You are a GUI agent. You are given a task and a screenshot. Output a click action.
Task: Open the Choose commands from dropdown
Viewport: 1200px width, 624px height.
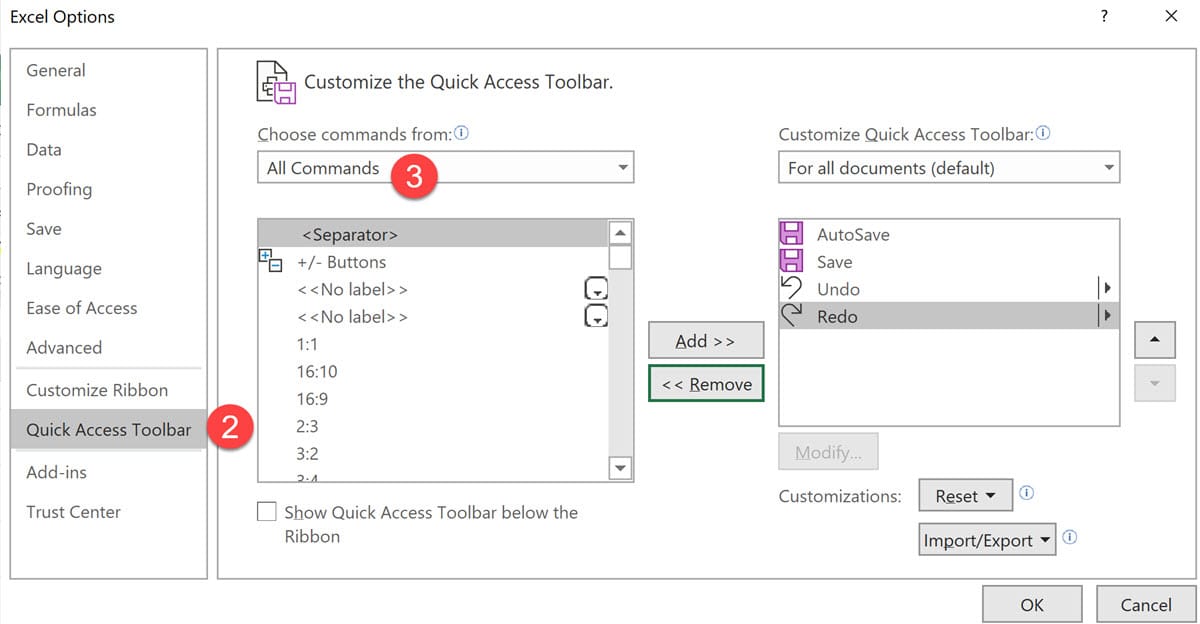tap(445, 168)
